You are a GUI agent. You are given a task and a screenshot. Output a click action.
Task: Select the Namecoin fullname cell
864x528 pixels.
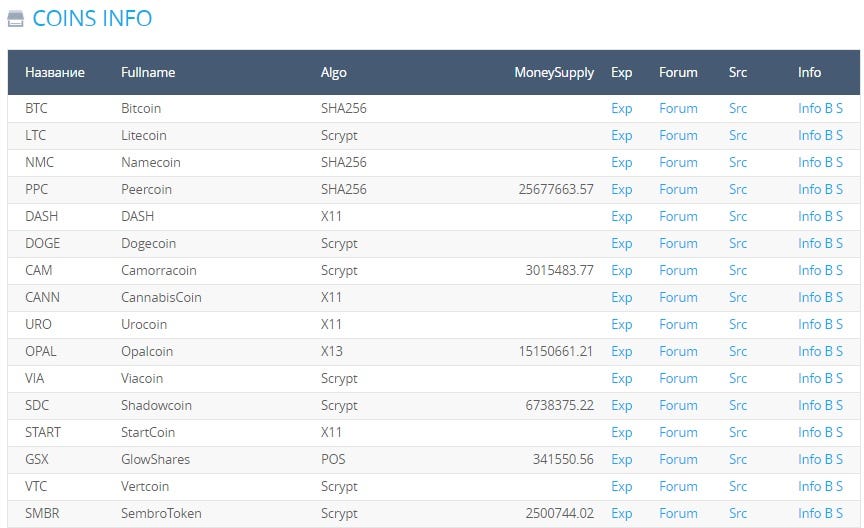coord(150,163)
